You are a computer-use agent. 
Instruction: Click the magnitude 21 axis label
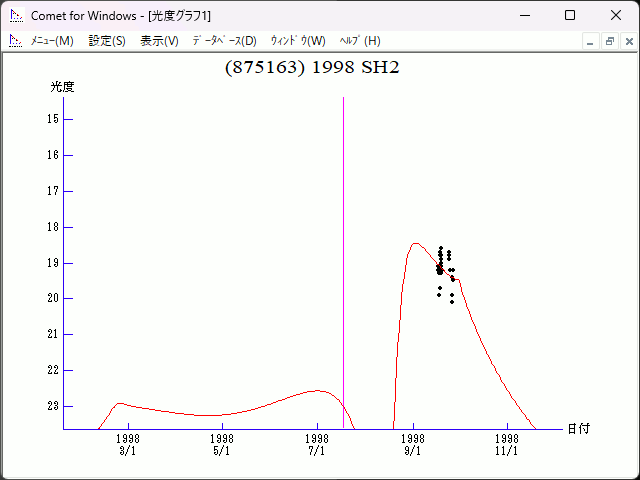click(53, 334)
